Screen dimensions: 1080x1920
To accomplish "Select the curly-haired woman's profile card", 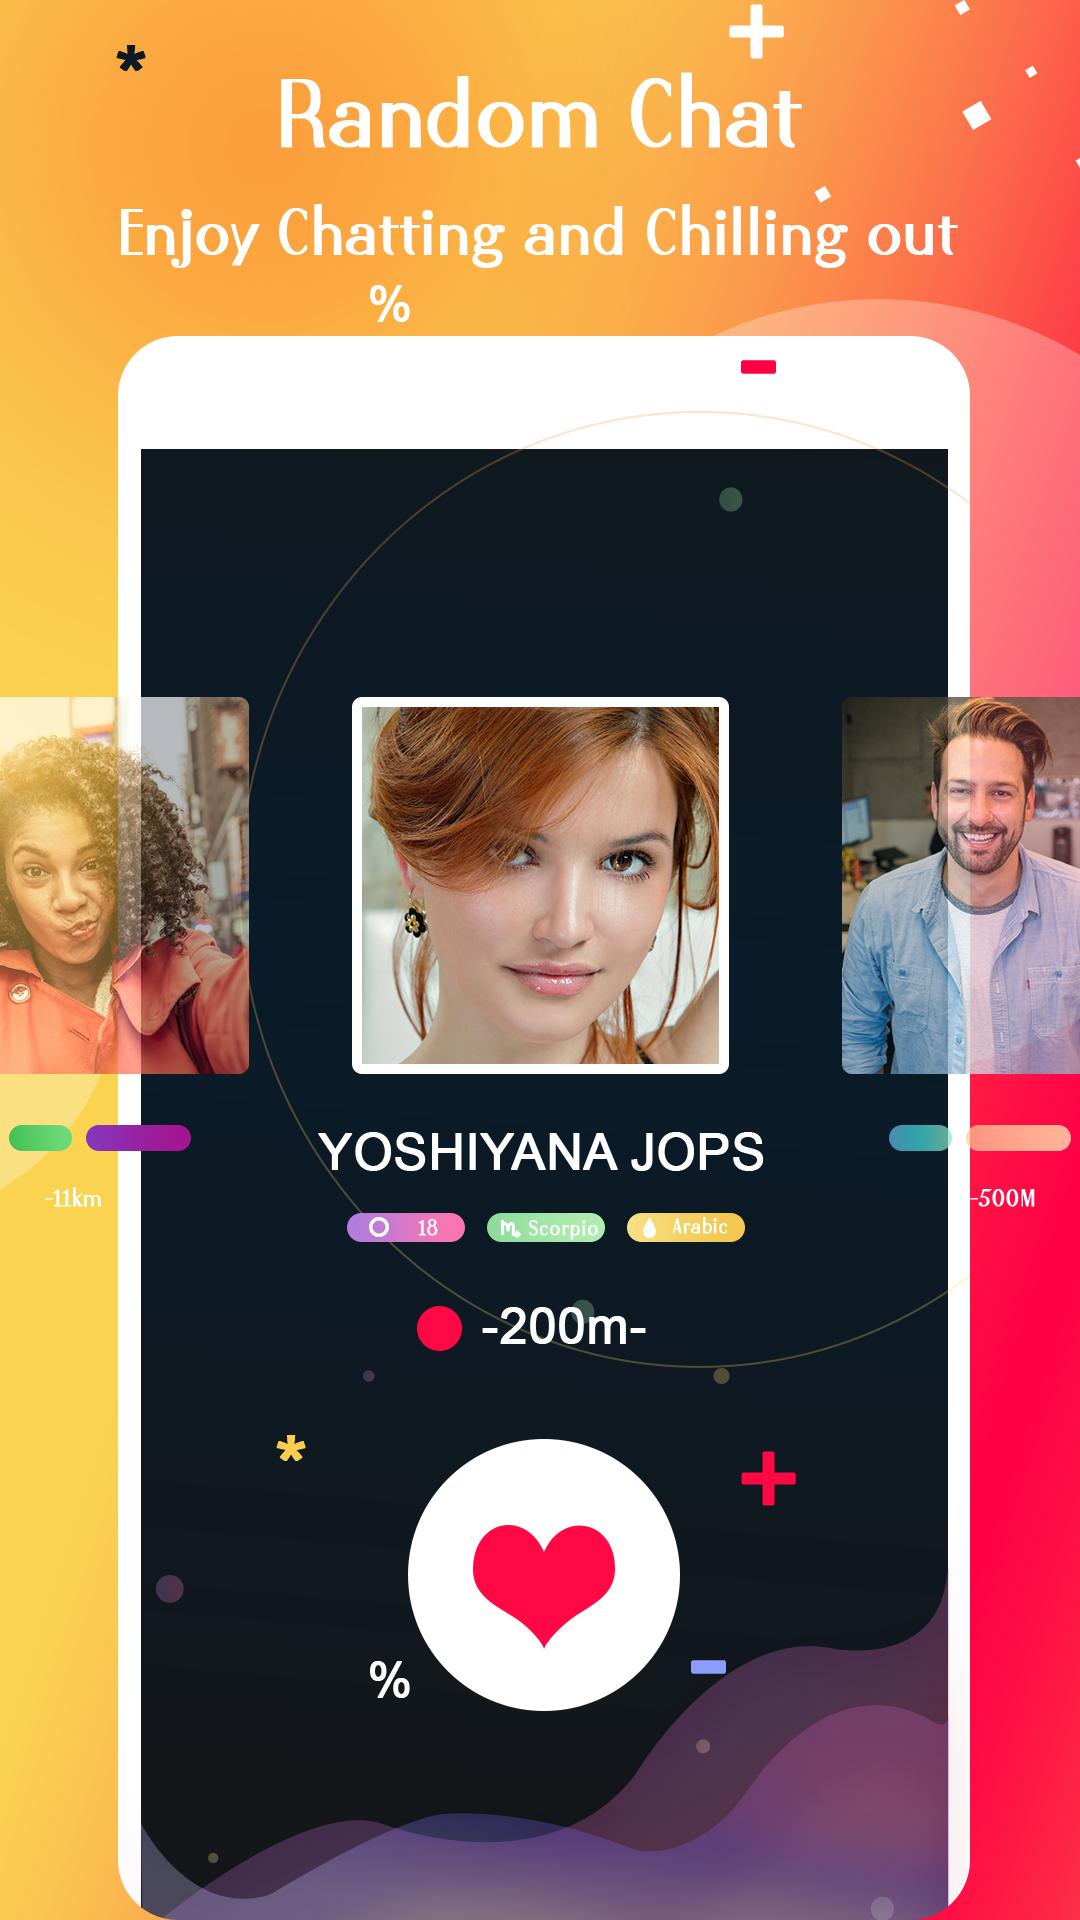I will (124, 885).
